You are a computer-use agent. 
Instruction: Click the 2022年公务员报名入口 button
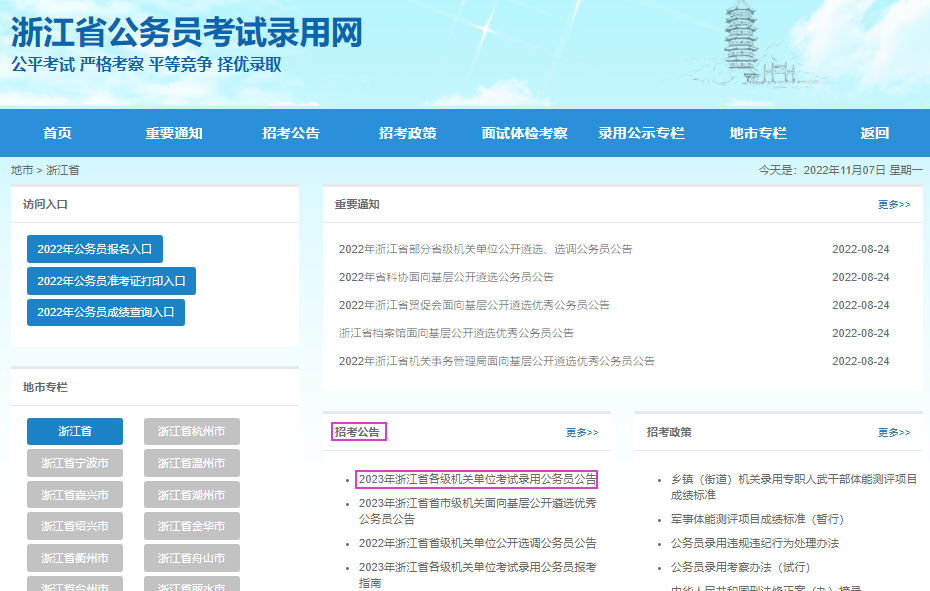tap(95, 249)
